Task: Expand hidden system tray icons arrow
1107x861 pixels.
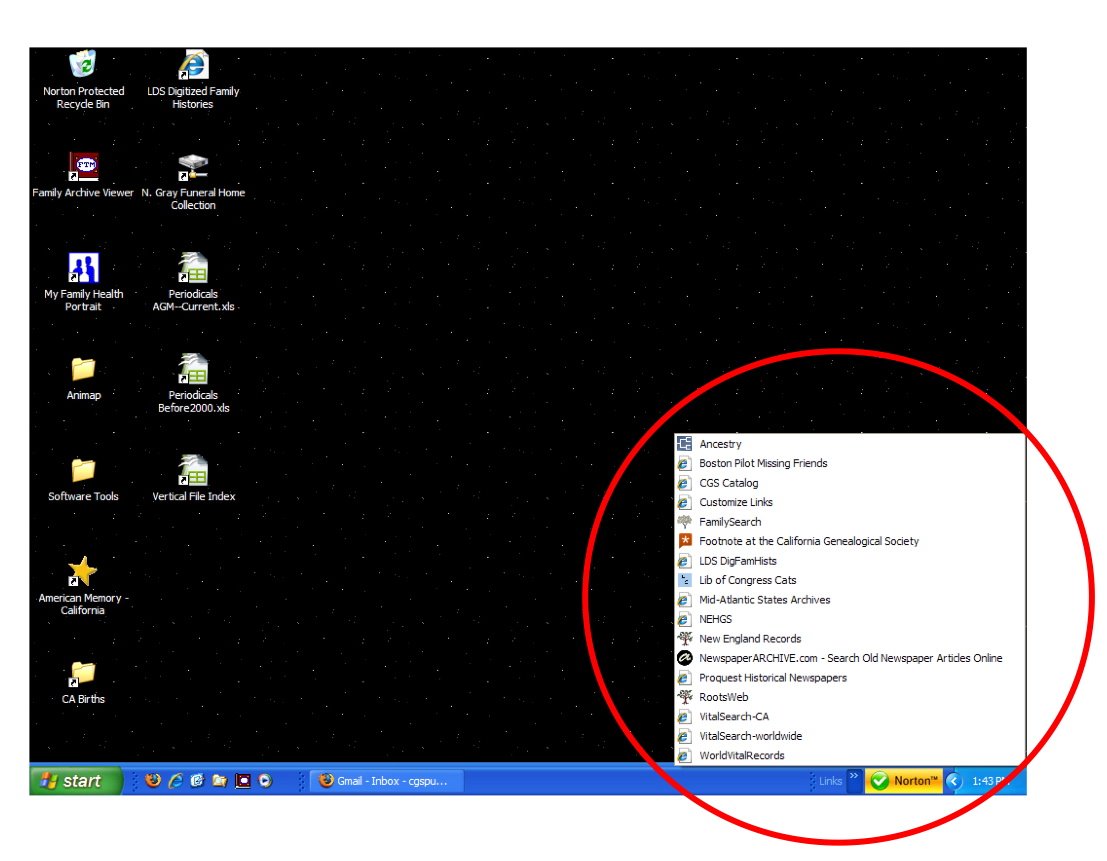Action: click(954, 781)
